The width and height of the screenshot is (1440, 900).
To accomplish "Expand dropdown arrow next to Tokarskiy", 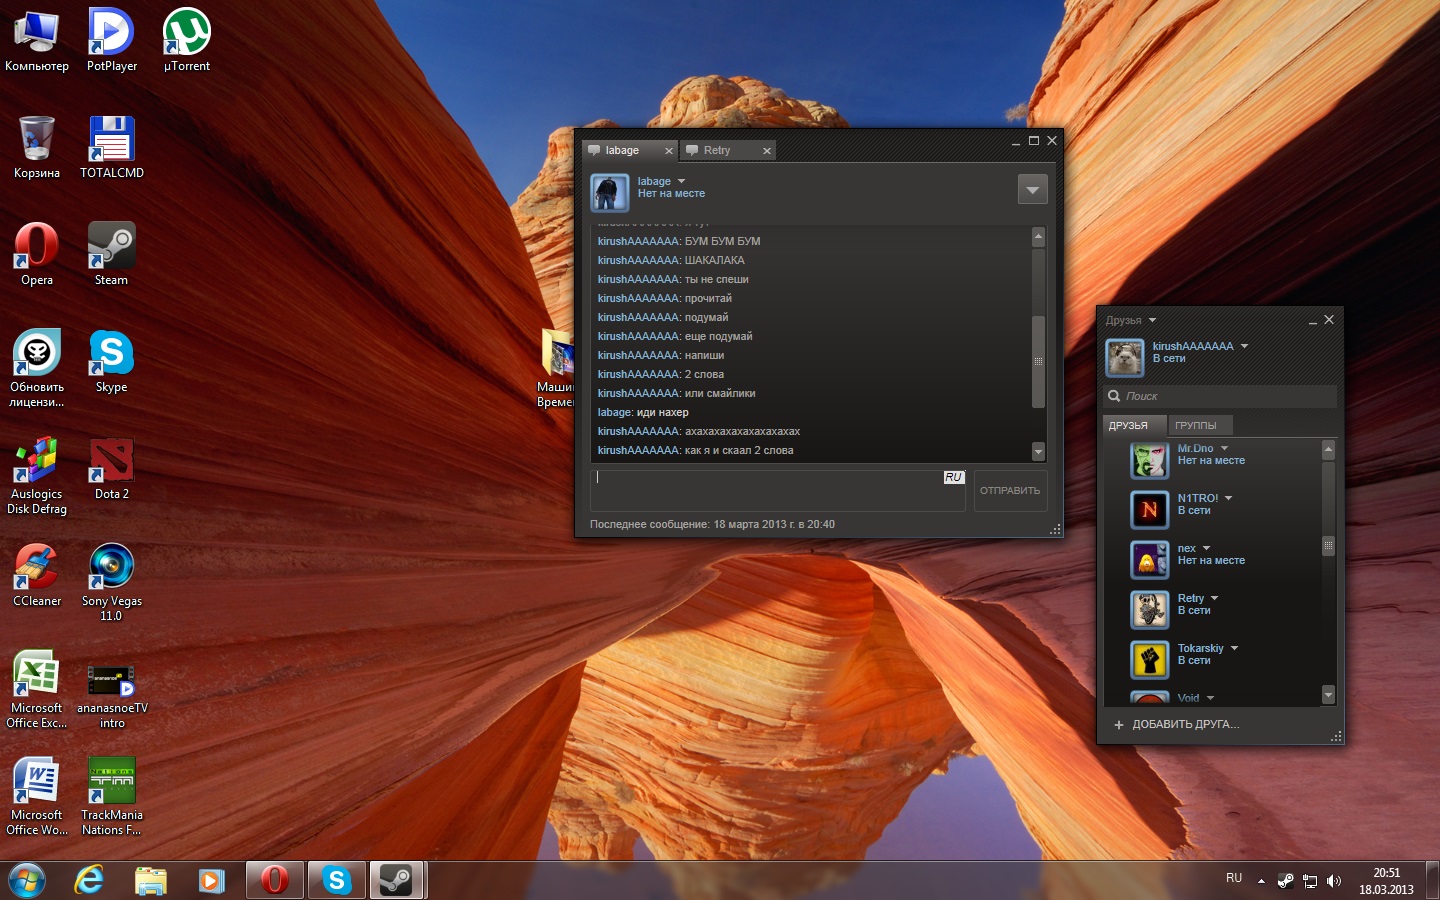I will [x=1235, y=649].
